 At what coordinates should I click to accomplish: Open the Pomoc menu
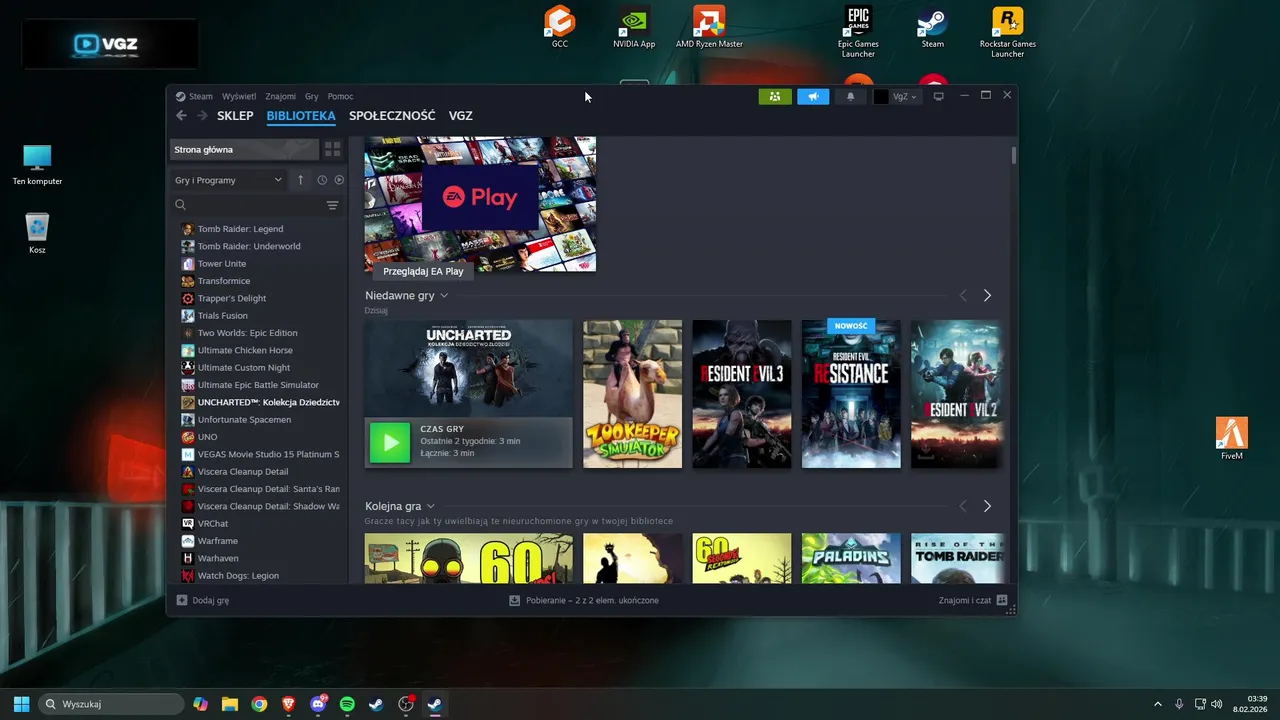pyautogui.click(x=340, y=97)
